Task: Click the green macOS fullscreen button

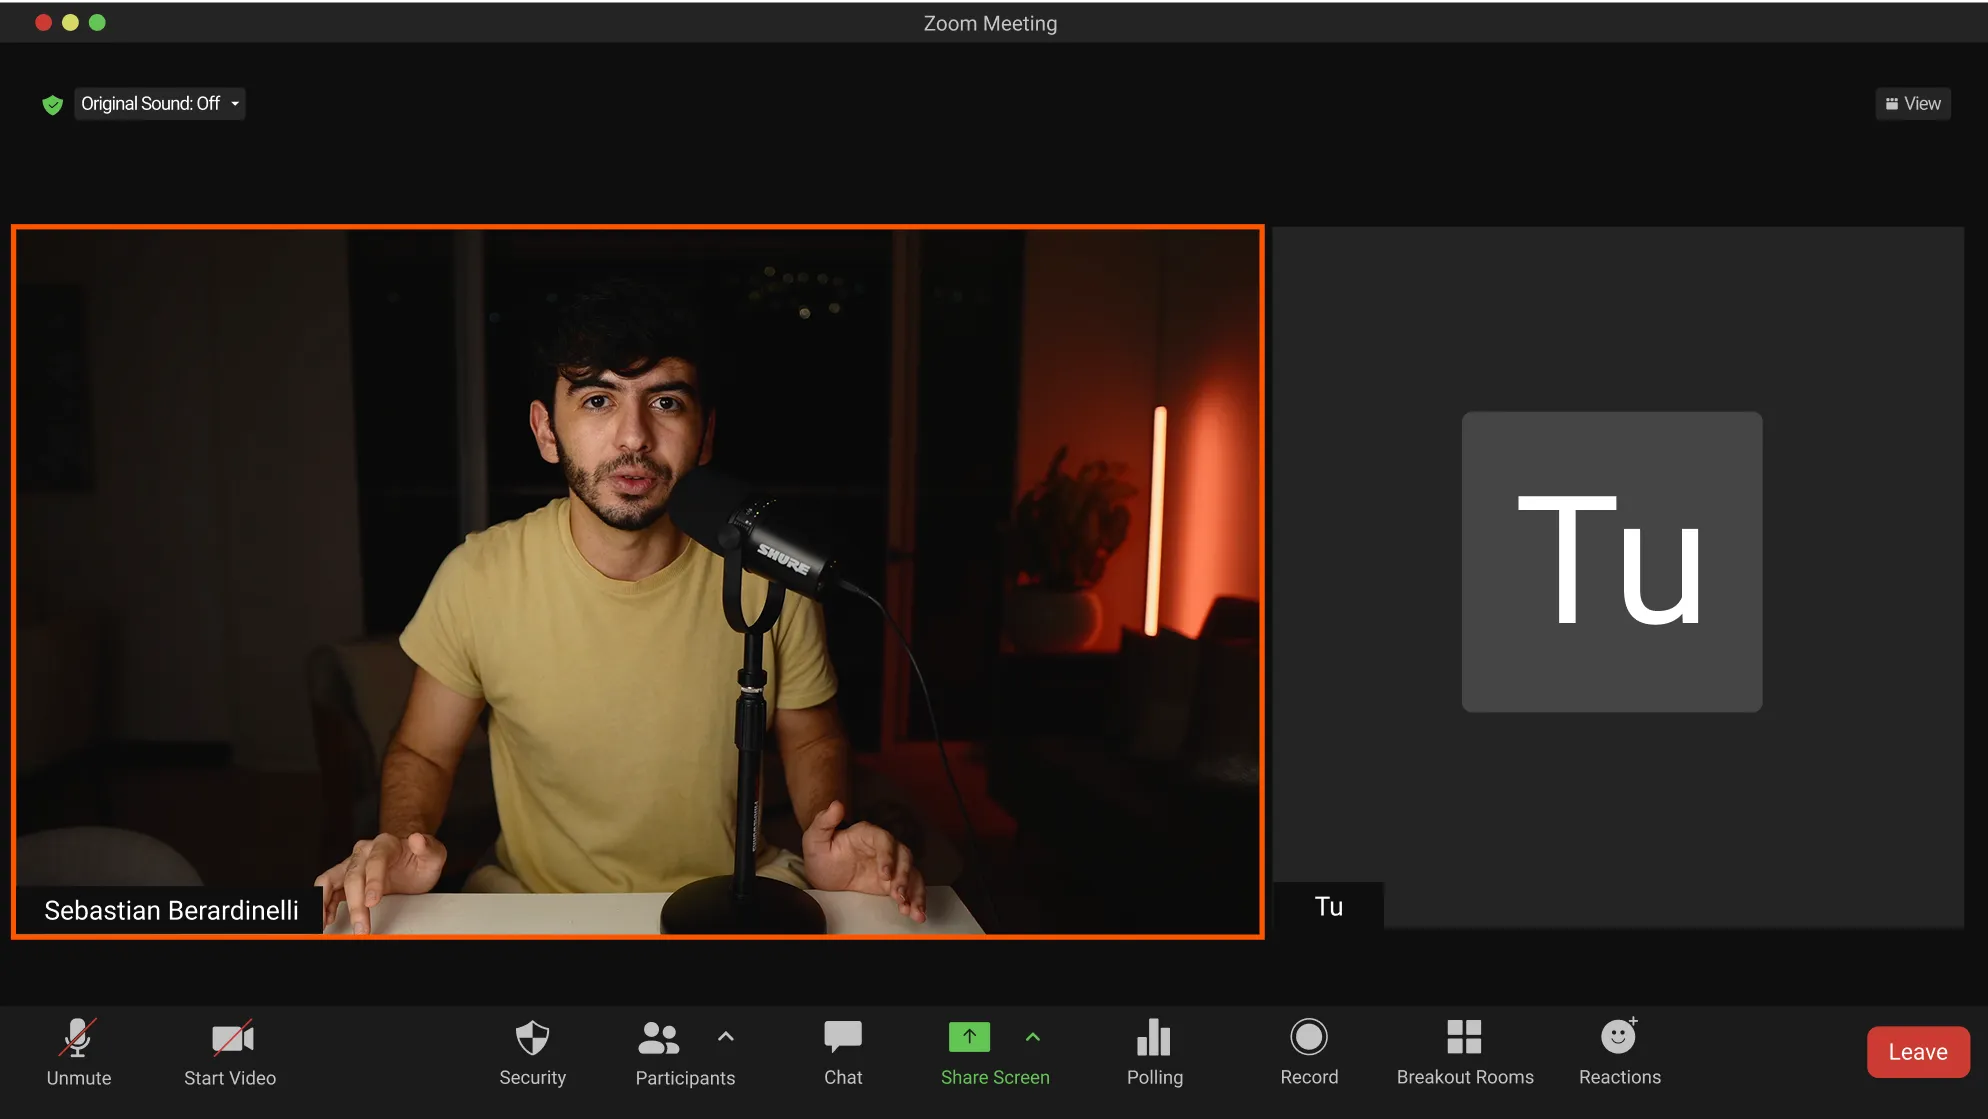Action: coord(97,22)
